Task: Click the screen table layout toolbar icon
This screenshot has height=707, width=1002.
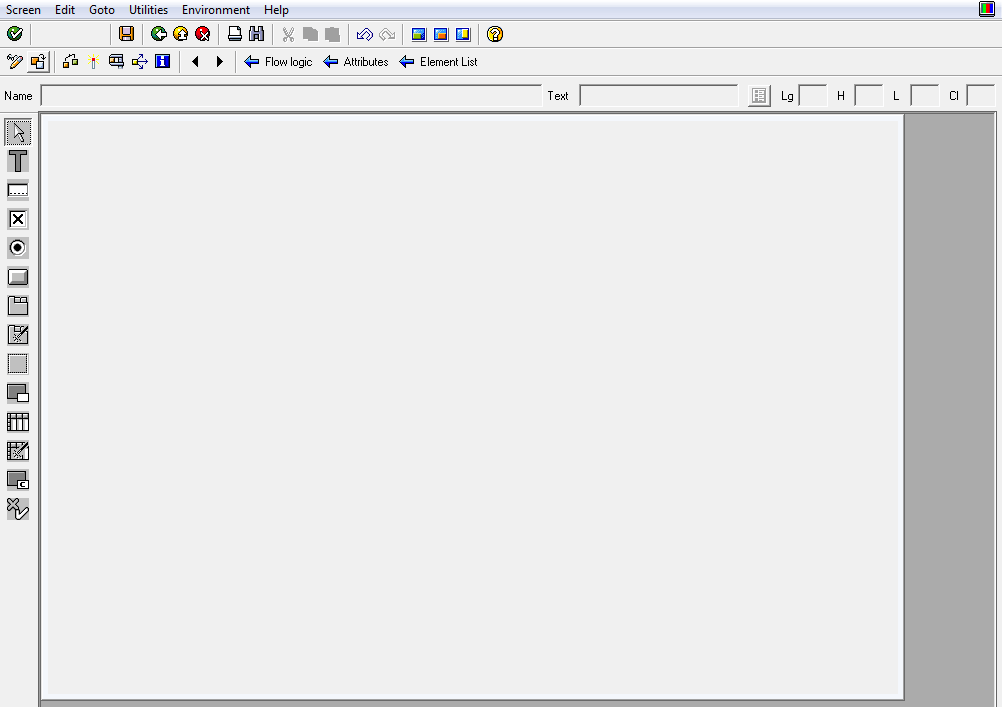Action: 116,61
